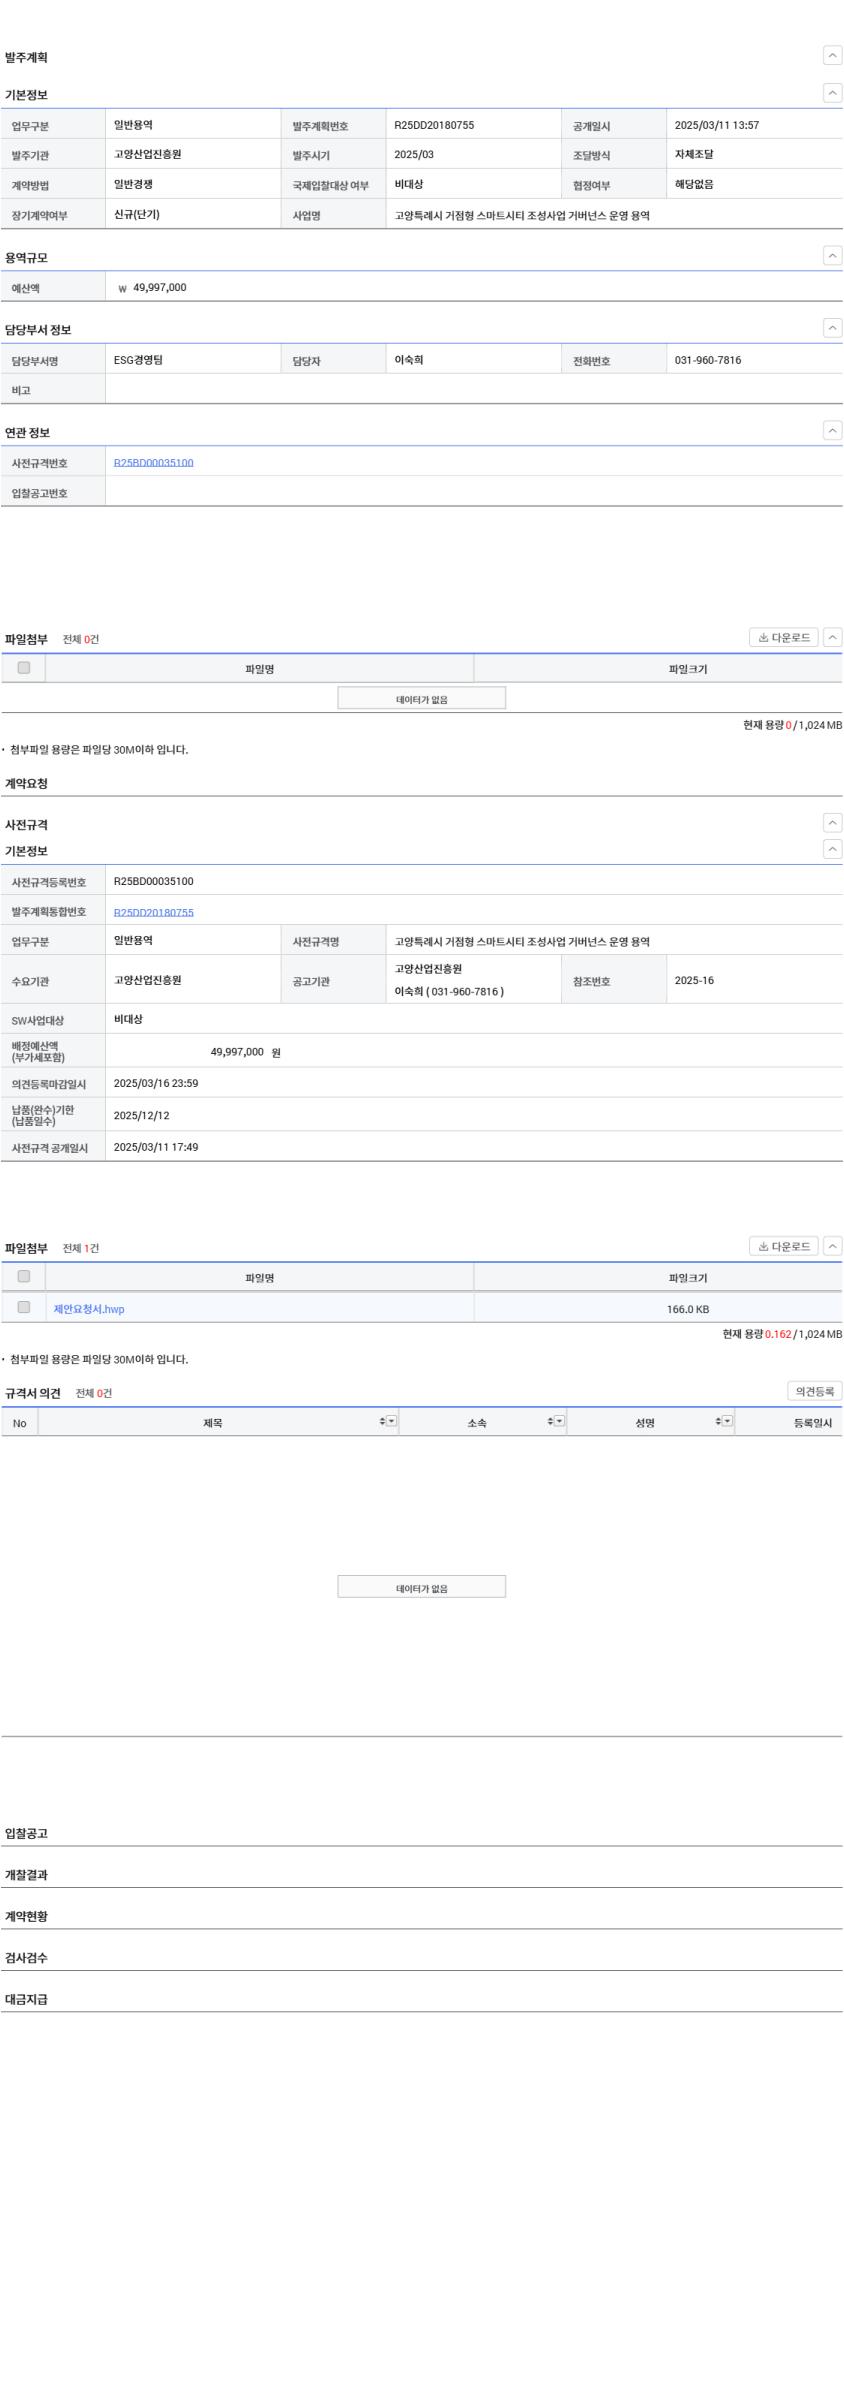This screenshot has width=844, height=2389.
Task: Select the 사전규격 공개일시 2025/03/11 17:49
Action: coord(156,1147)
